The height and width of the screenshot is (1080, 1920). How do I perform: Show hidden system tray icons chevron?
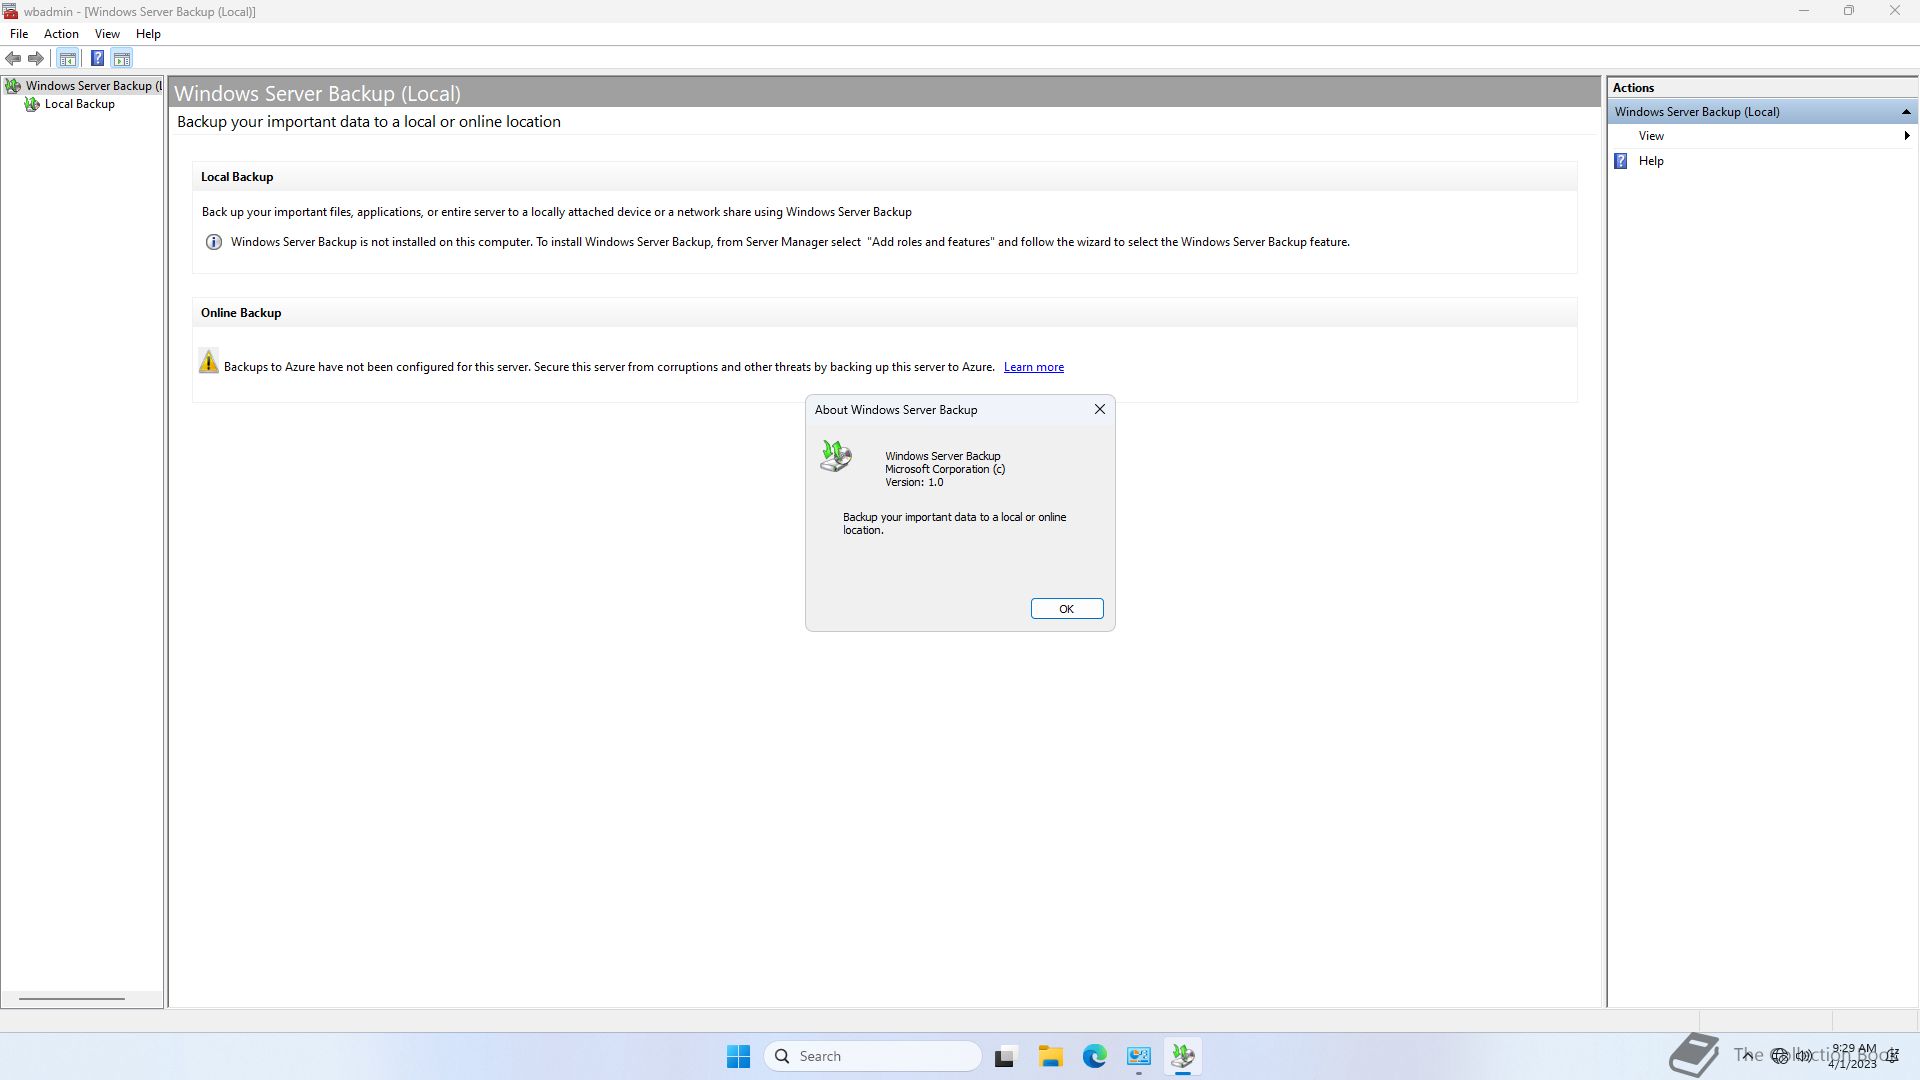click(1748, 1056)
